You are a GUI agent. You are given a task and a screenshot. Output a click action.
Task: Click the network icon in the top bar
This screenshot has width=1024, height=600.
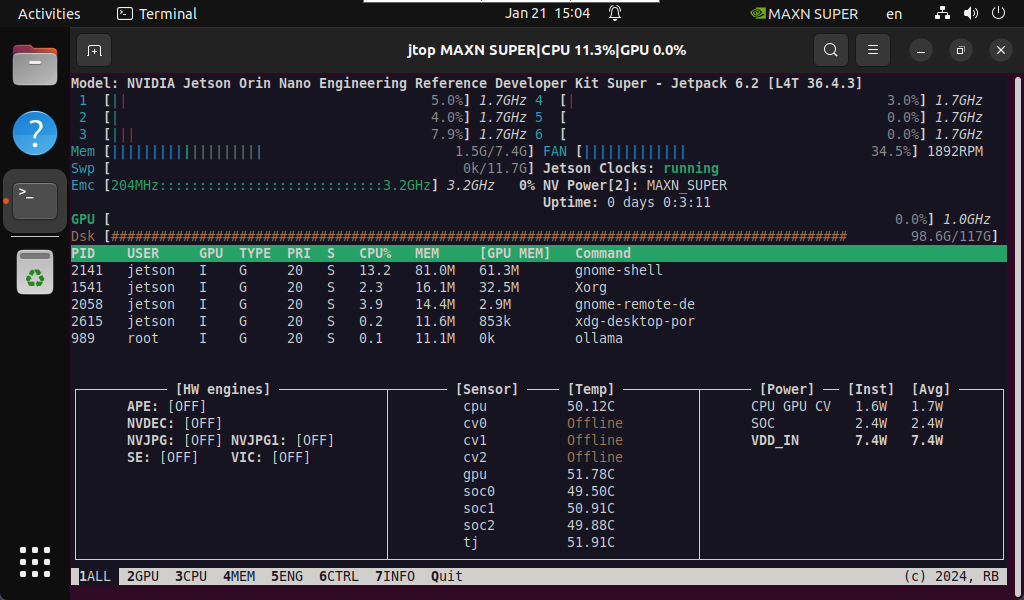point(941,13)
